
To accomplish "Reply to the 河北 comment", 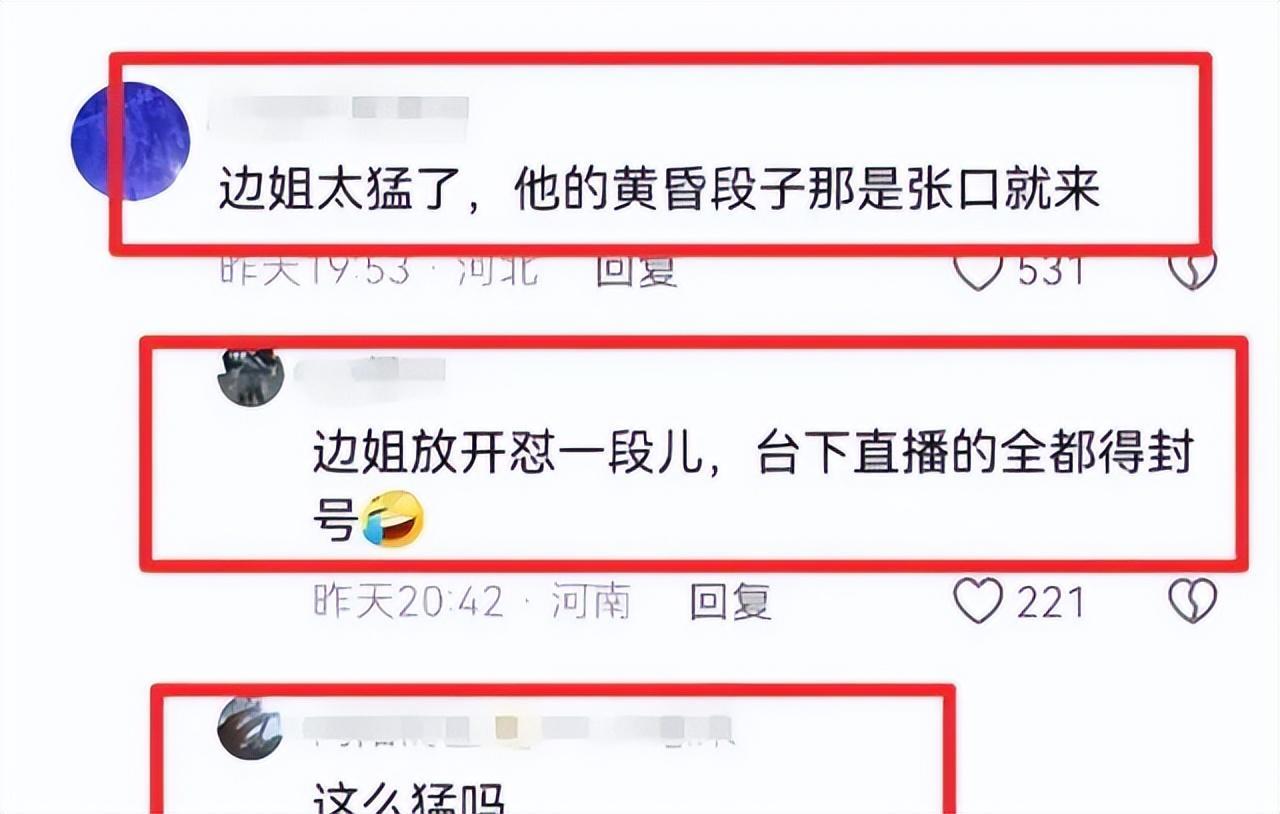I will pyautogui.click(x=637, y=270).
